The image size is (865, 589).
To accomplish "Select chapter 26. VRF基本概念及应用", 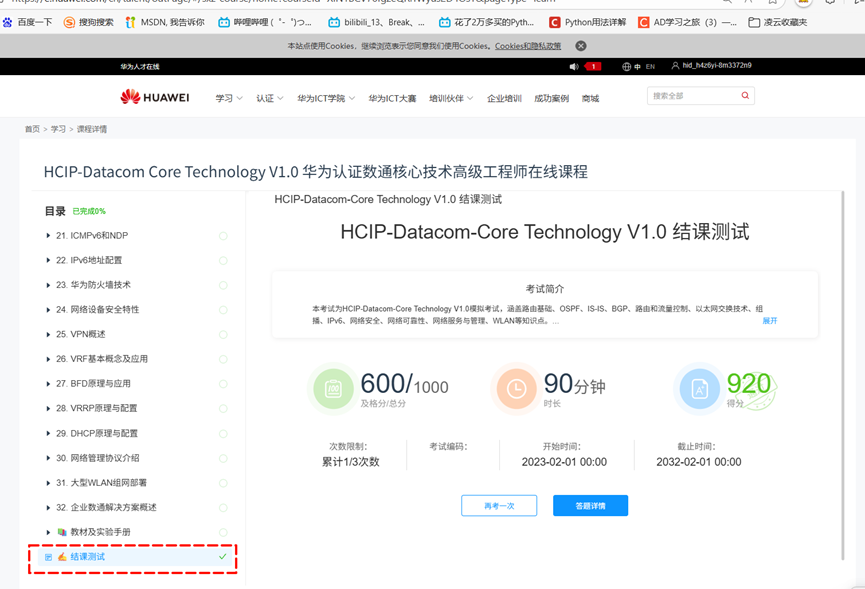I will (x=102, y=359).
